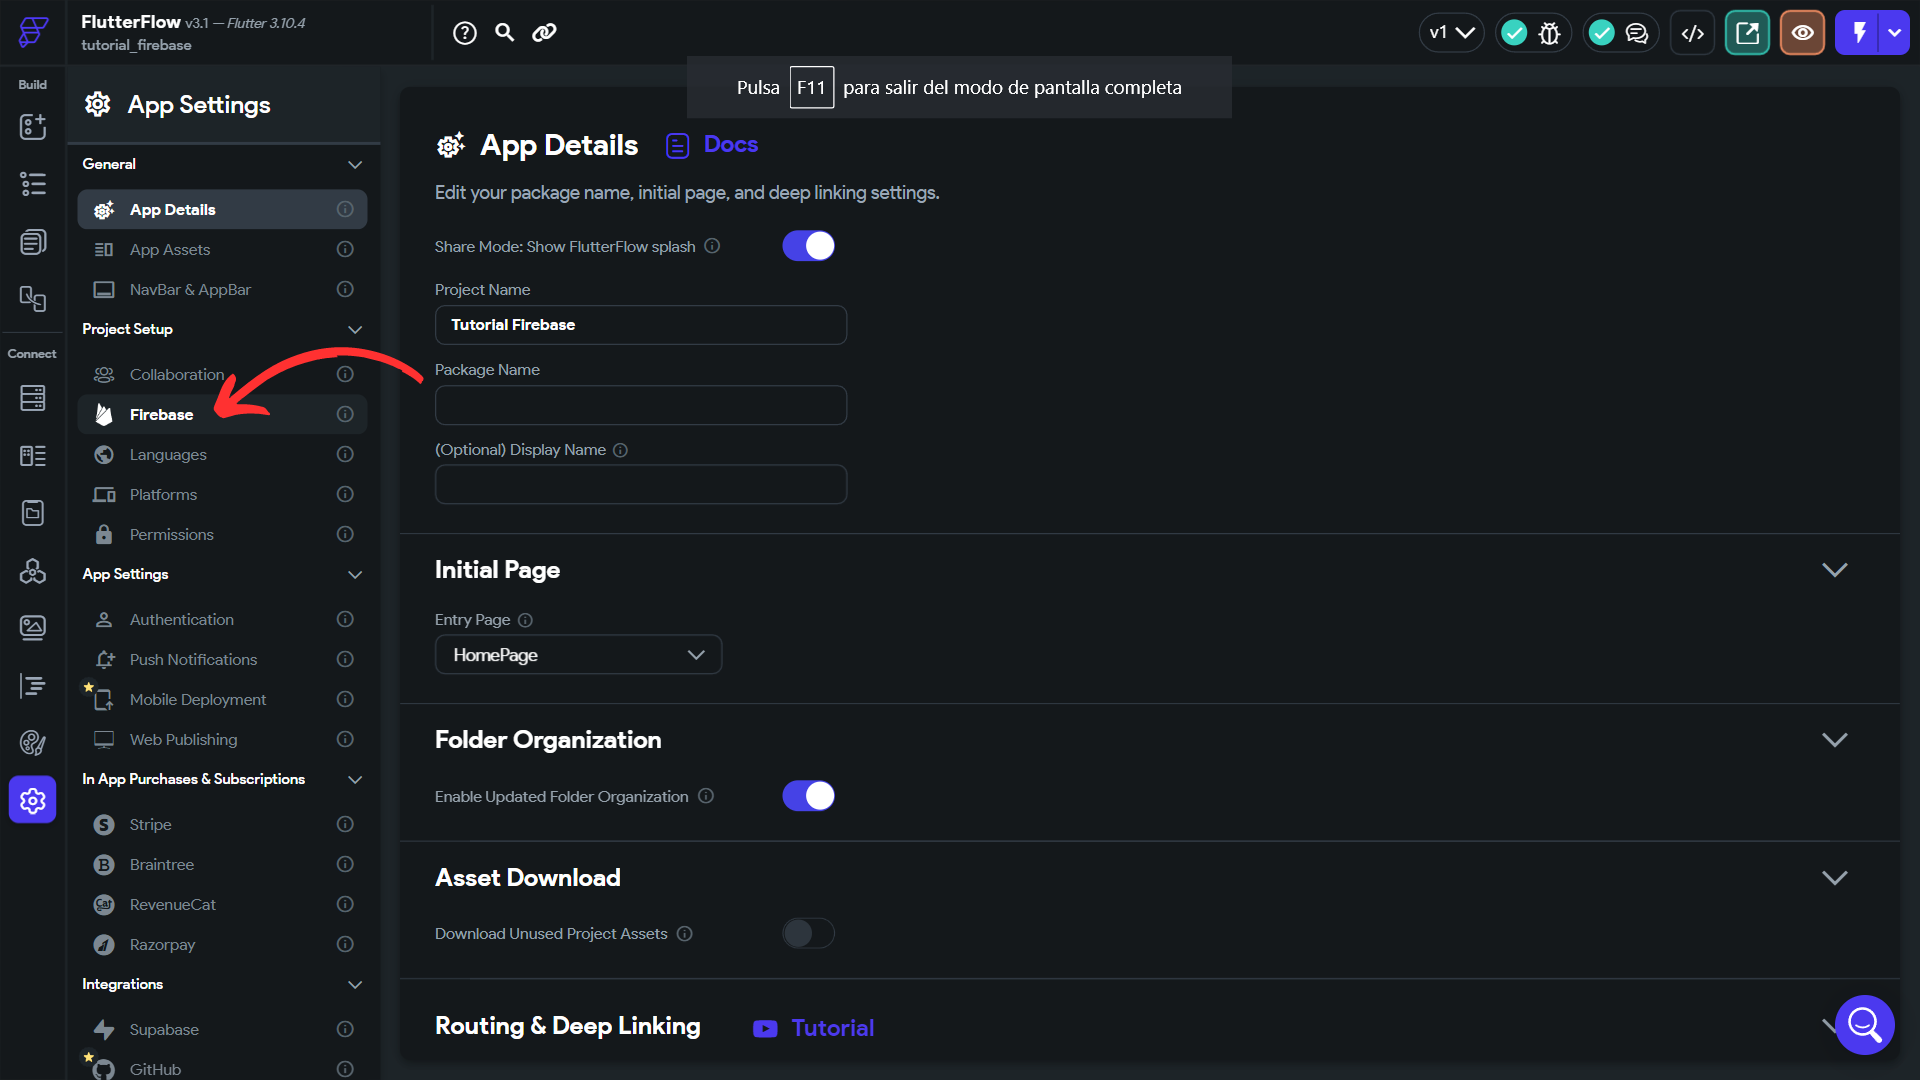Image resolution: width=1920 pixels, height=1080 pixels.
Task: Open the search magnifier in the top bar
Action: pyautogui.click(x=504, y=32)
